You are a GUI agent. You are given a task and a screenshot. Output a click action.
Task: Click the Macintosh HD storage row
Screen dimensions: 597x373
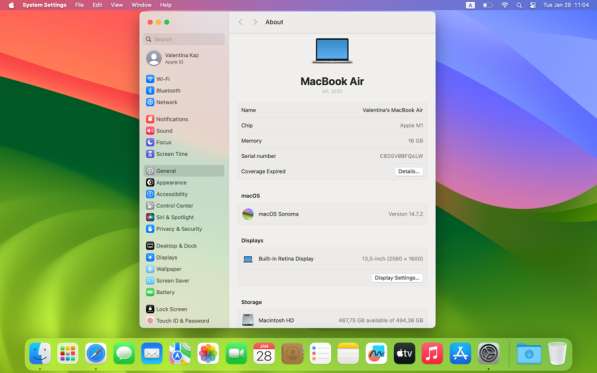coord(332,320)
